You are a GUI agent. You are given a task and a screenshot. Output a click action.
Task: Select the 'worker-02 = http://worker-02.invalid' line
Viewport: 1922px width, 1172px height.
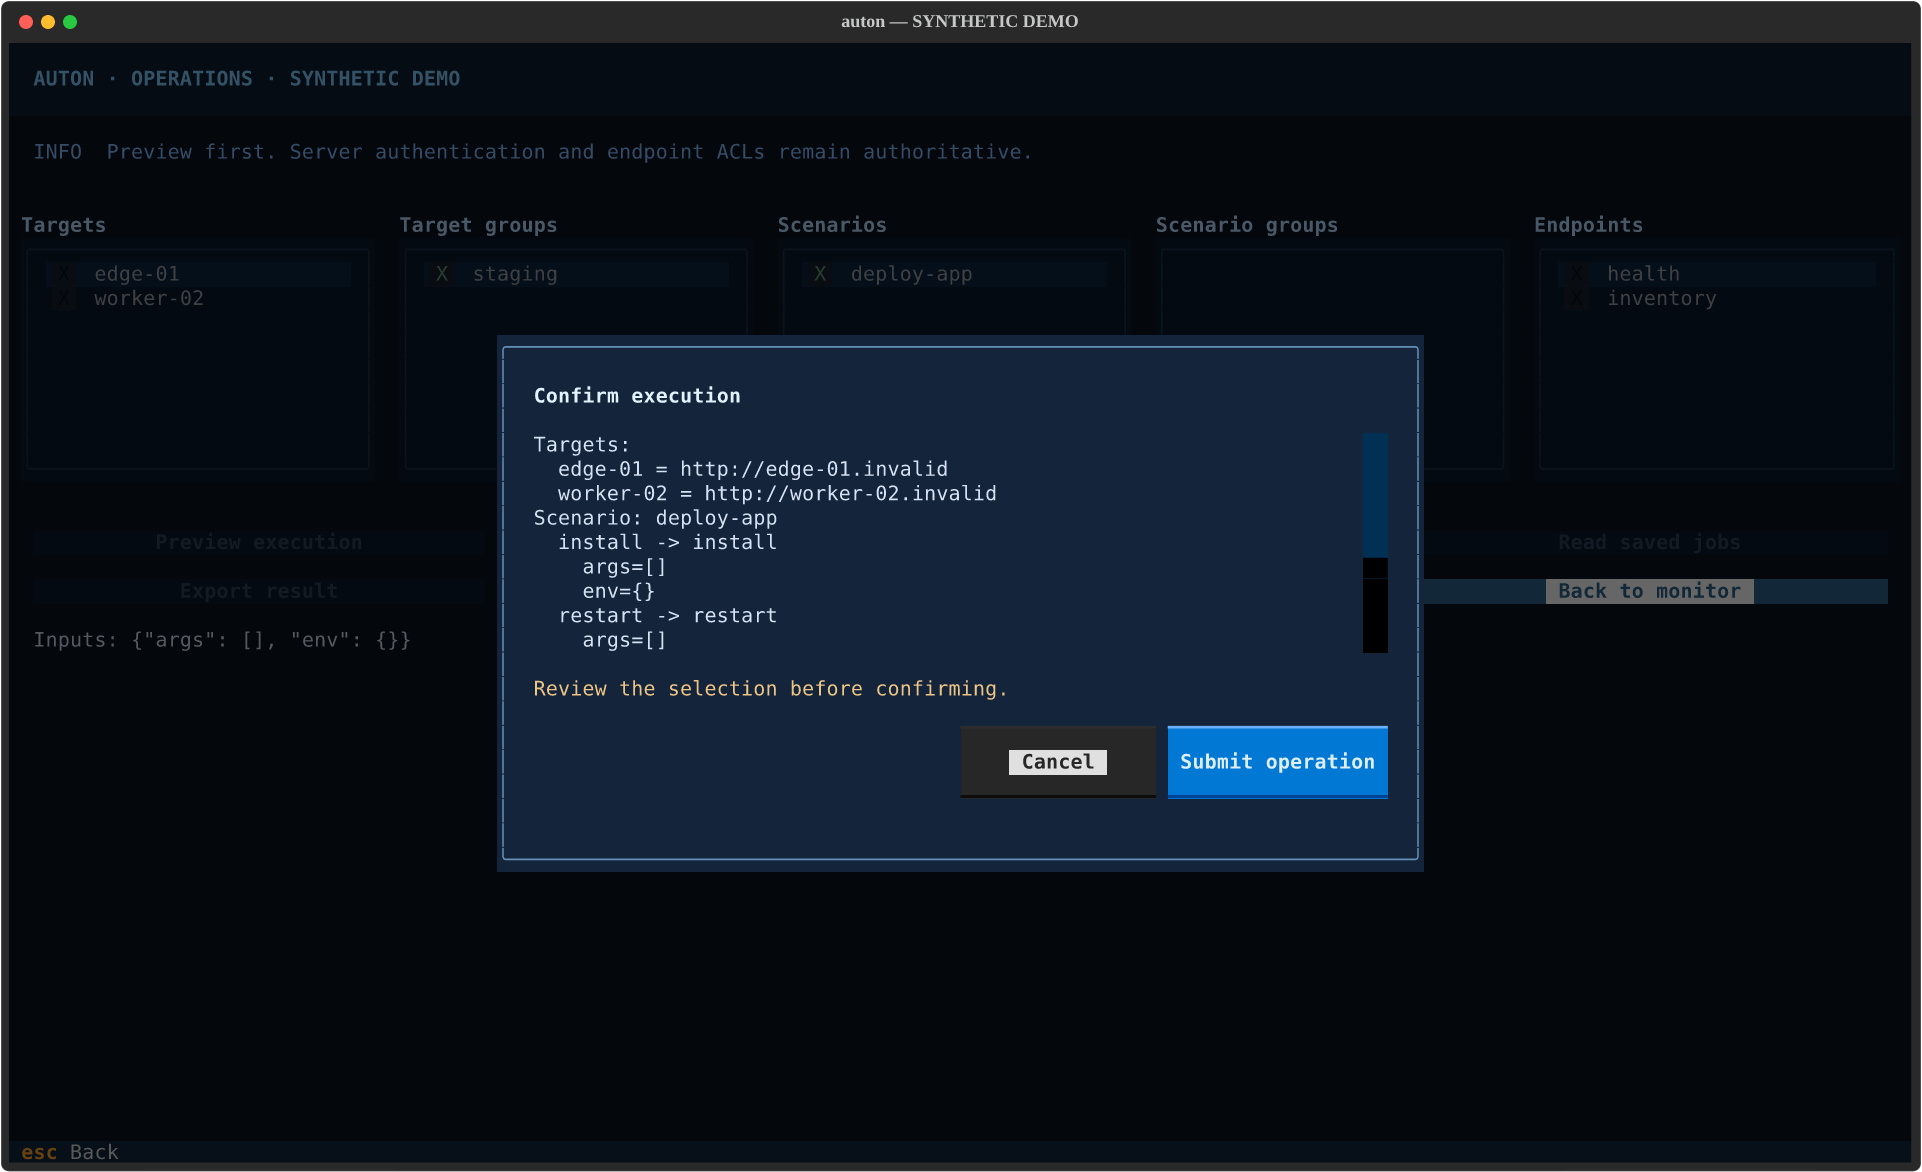777,493
